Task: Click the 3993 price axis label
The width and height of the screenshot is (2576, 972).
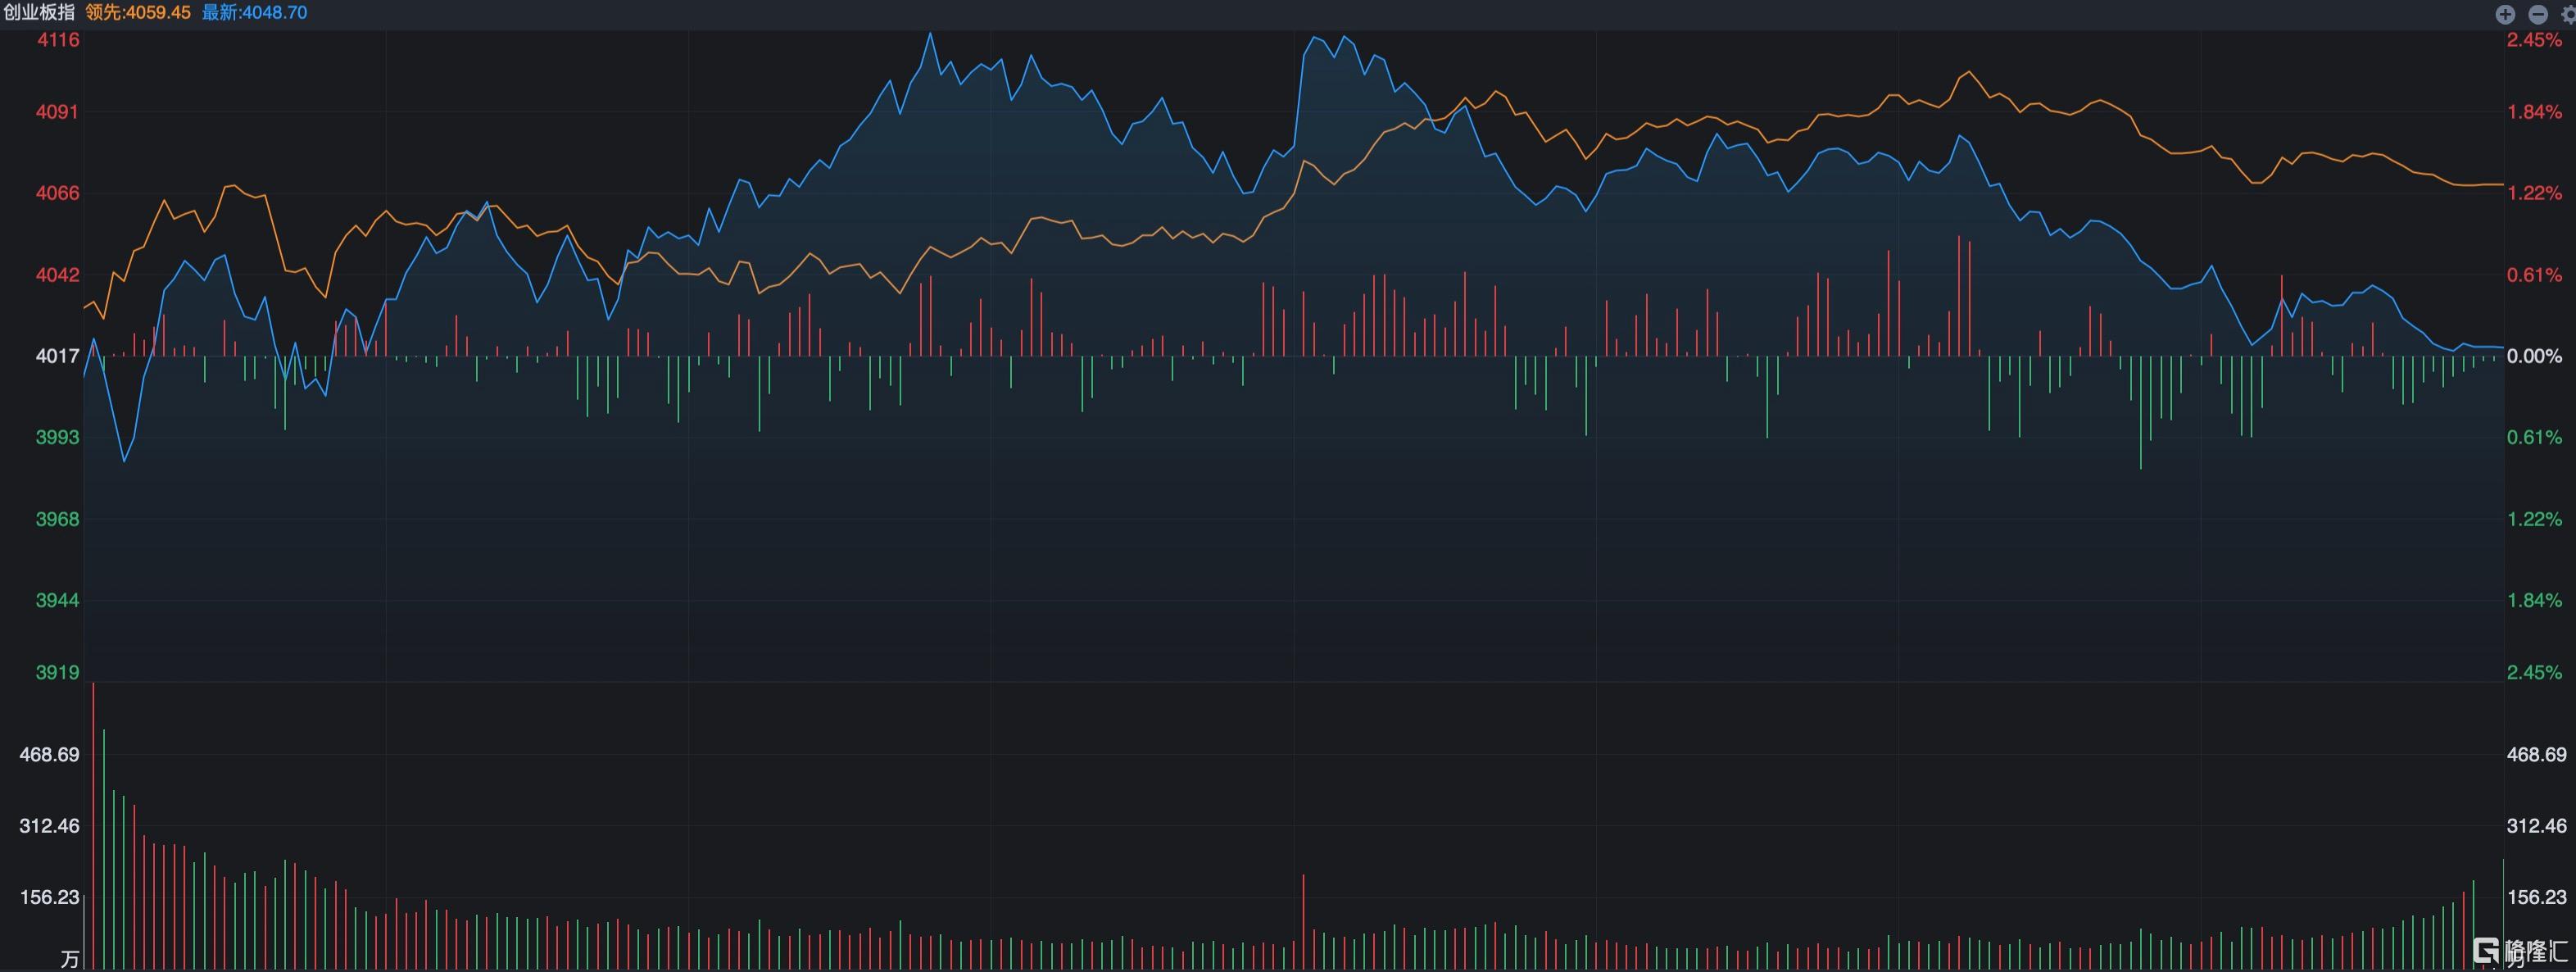Action: (58, 438)
